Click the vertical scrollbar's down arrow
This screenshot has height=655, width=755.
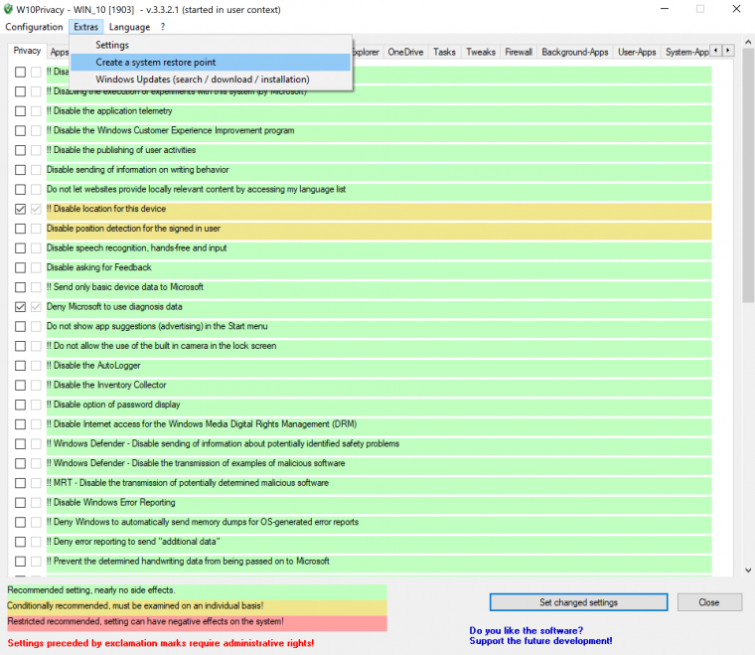click(748, 570)
